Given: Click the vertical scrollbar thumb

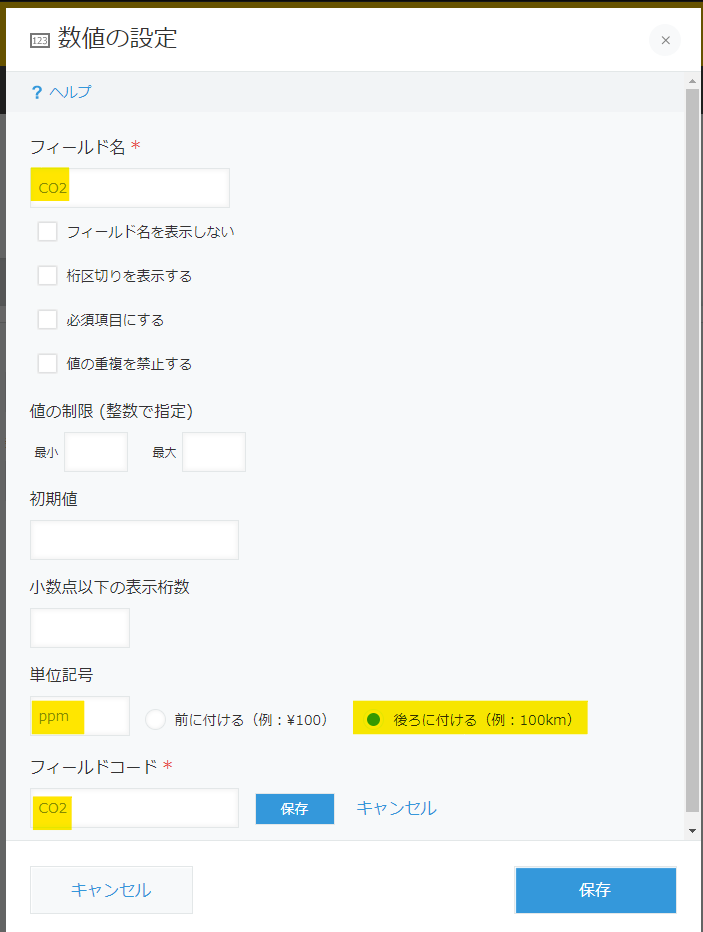Looking at the screenshot, I should tap(692, 451).
